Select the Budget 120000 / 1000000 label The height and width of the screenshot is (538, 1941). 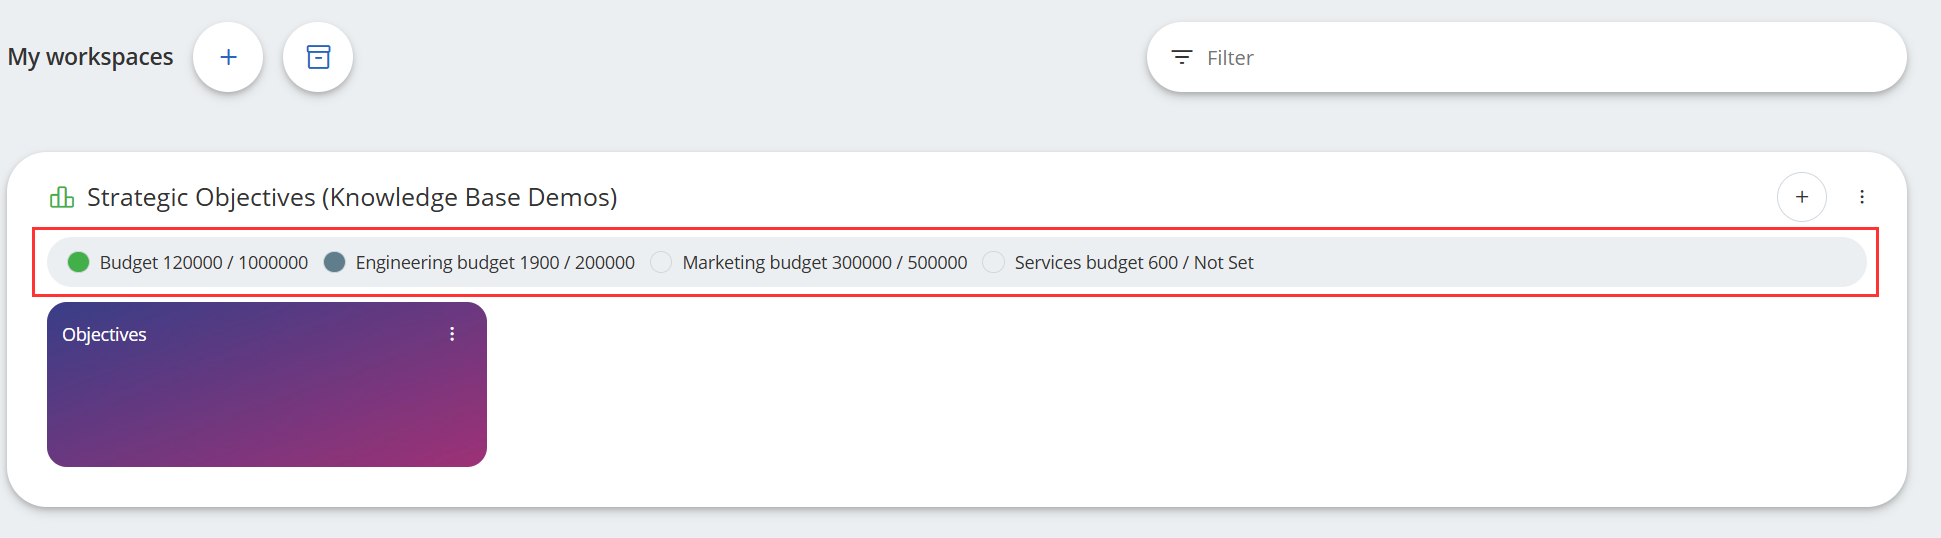[x=204, y=262]
